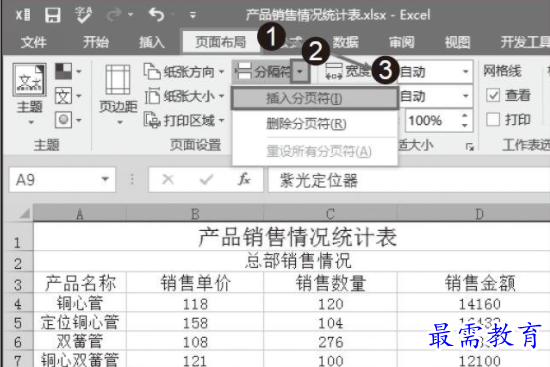Open the Name Box dropdown arrow
Image resolution: width=550 pixels, height=367 pixels.
[x=105, y=180]
